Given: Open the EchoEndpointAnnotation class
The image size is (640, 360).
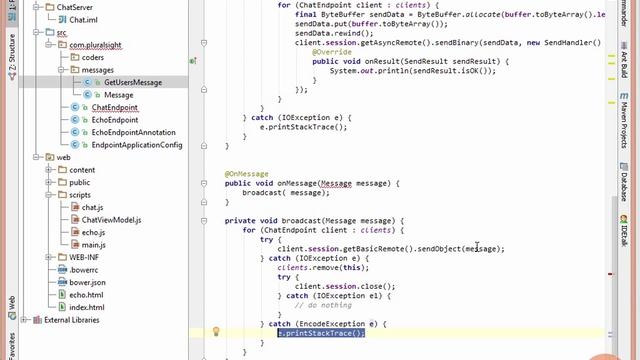Looking at the screenshot, I should click(x=133, y=132).
